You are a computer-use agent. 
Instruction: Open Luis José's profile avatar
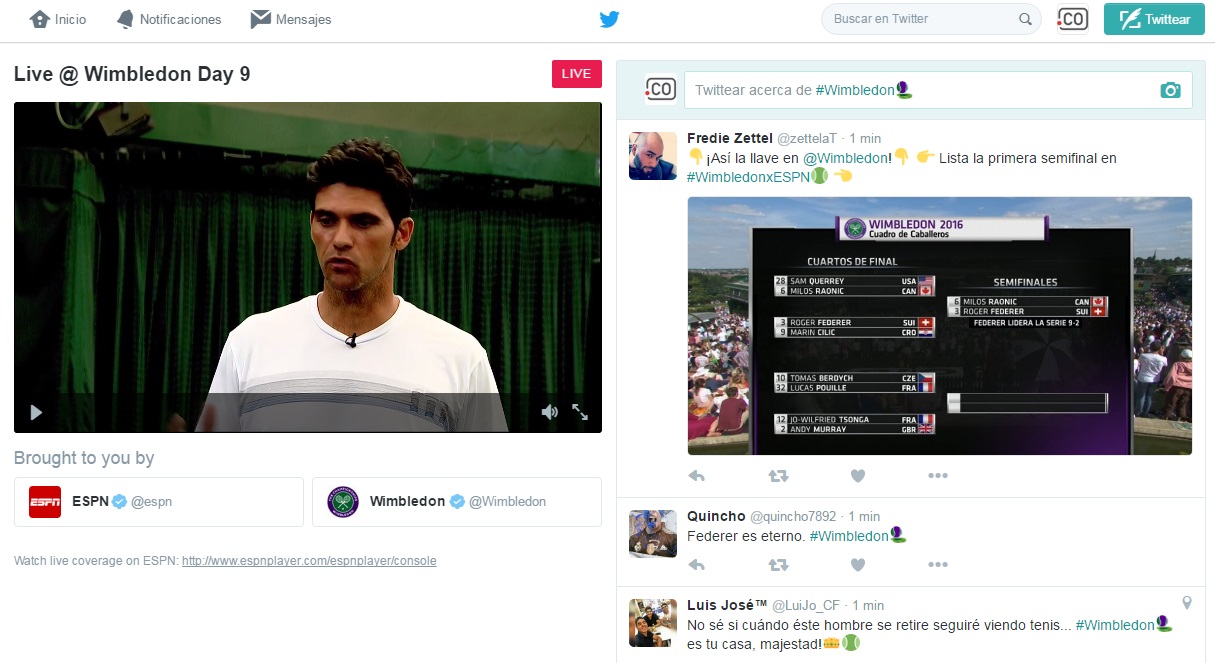(653, 623)
